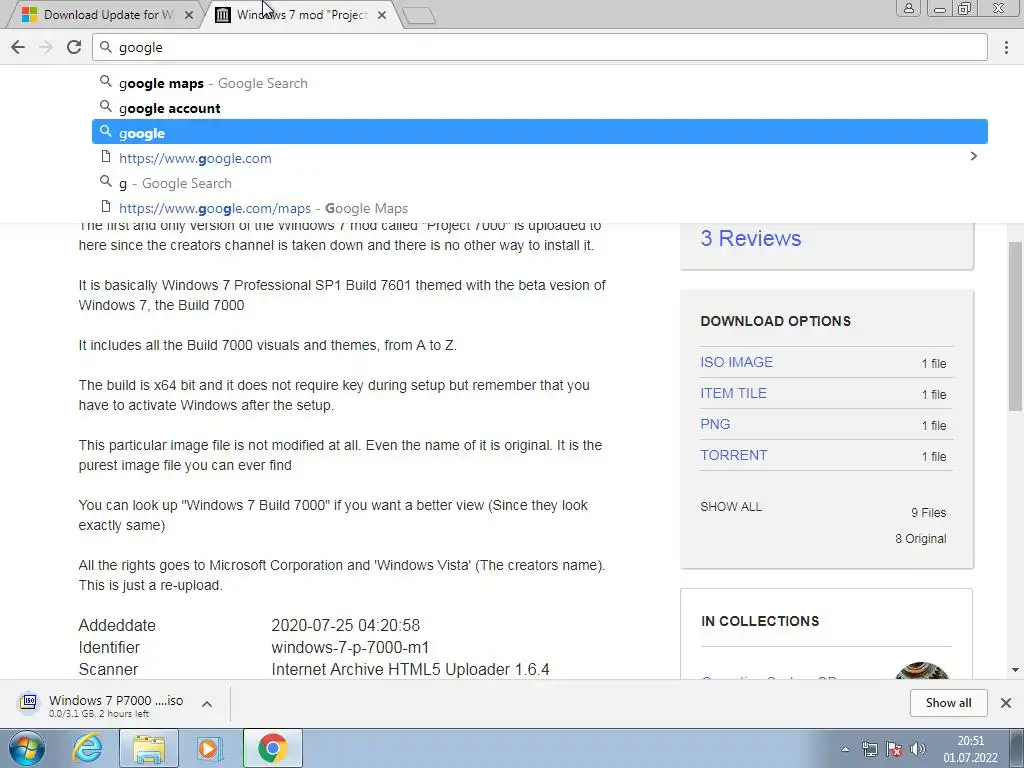Viewport: 1024px width, 768px height.
Task: Open the Windows Start menu
Action: click(26, 748)
